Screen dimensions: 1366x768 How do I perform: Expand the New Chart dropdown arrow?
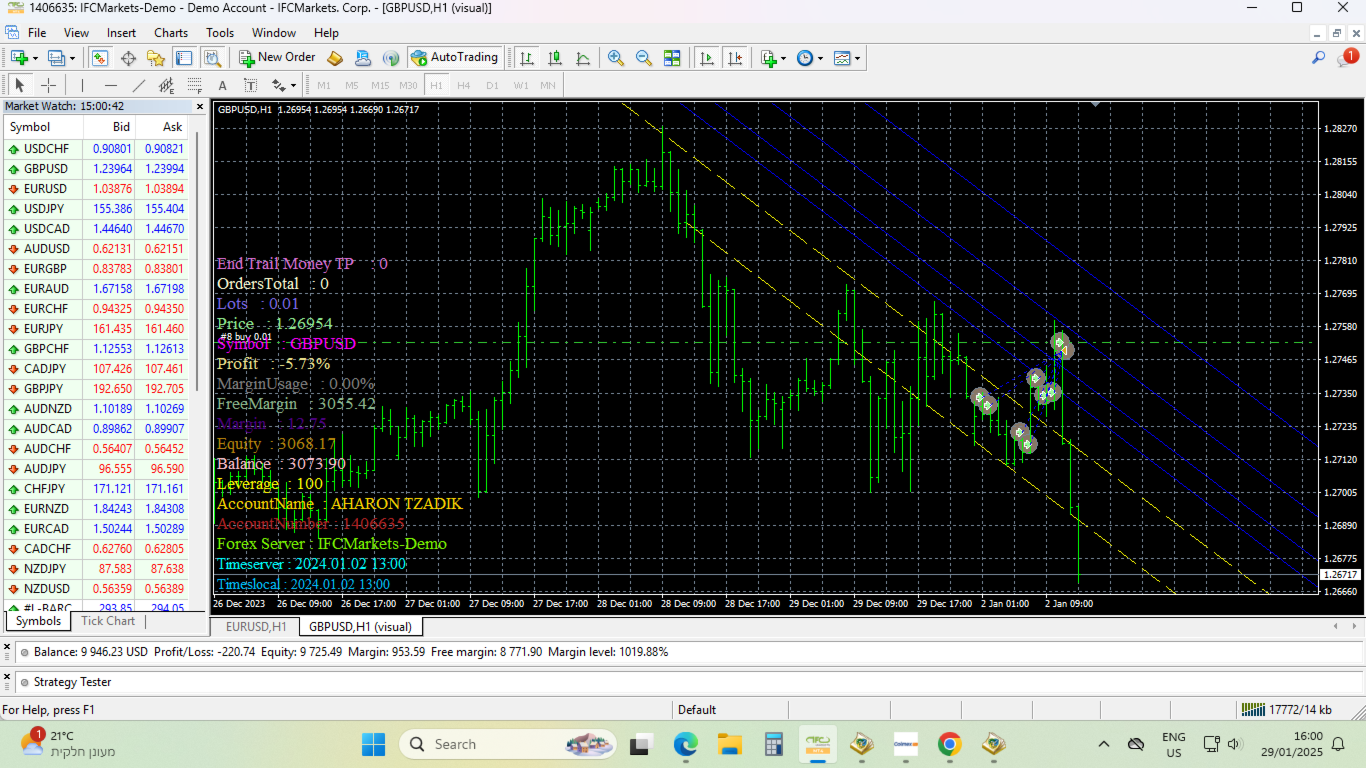click(x=34, y=58)
